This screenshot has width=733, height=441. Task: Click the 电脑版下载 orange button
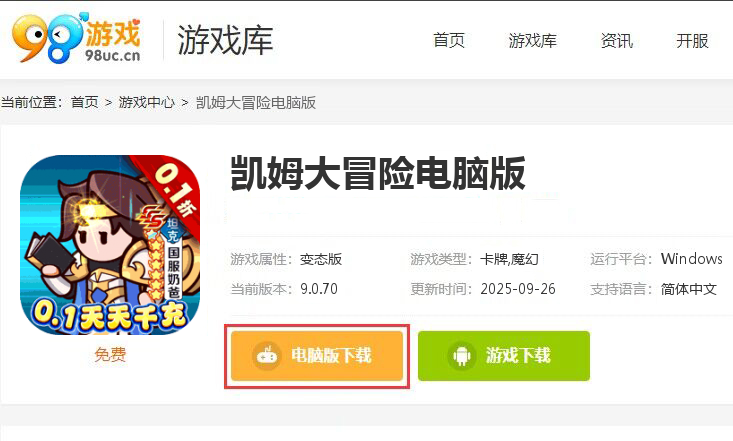click(317, 356)
